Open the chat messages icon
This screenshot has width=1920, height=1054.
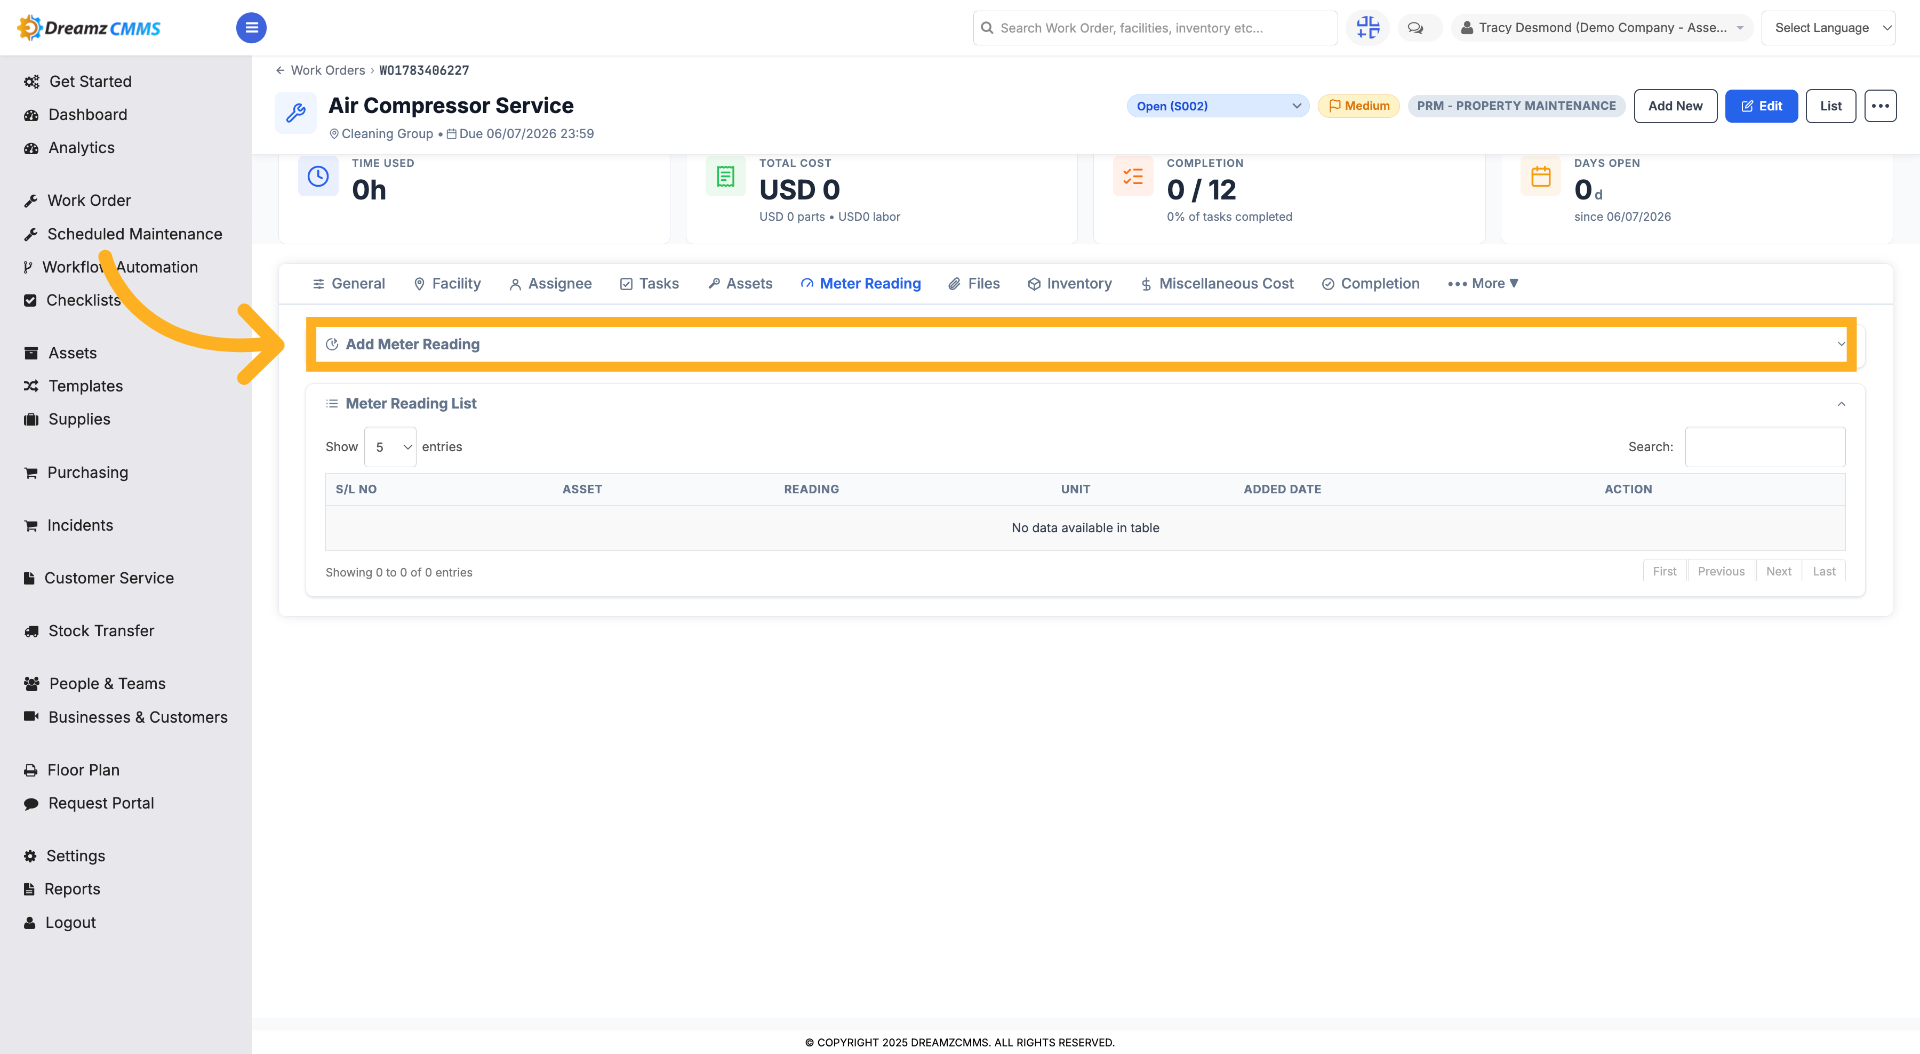tap(1415, 28)
